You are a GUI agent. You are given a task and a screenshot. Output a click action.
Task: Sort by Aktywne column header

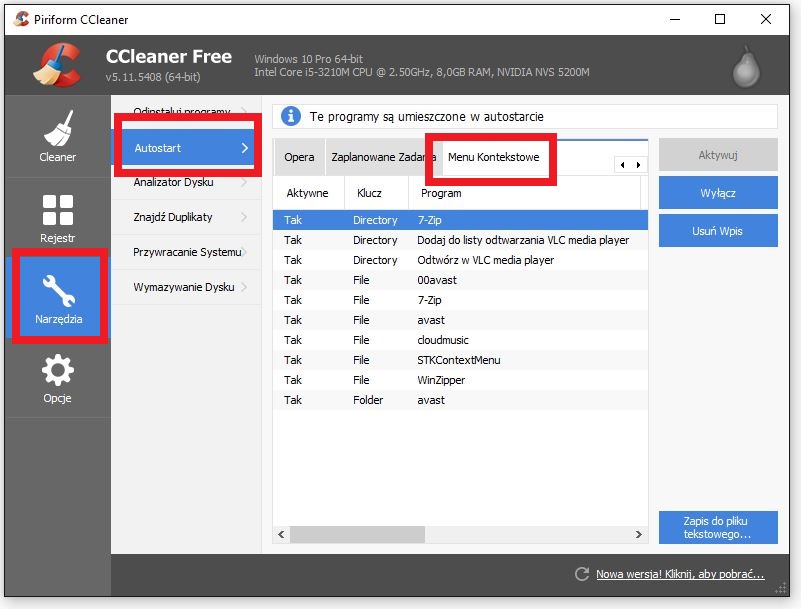pos(308,193)
